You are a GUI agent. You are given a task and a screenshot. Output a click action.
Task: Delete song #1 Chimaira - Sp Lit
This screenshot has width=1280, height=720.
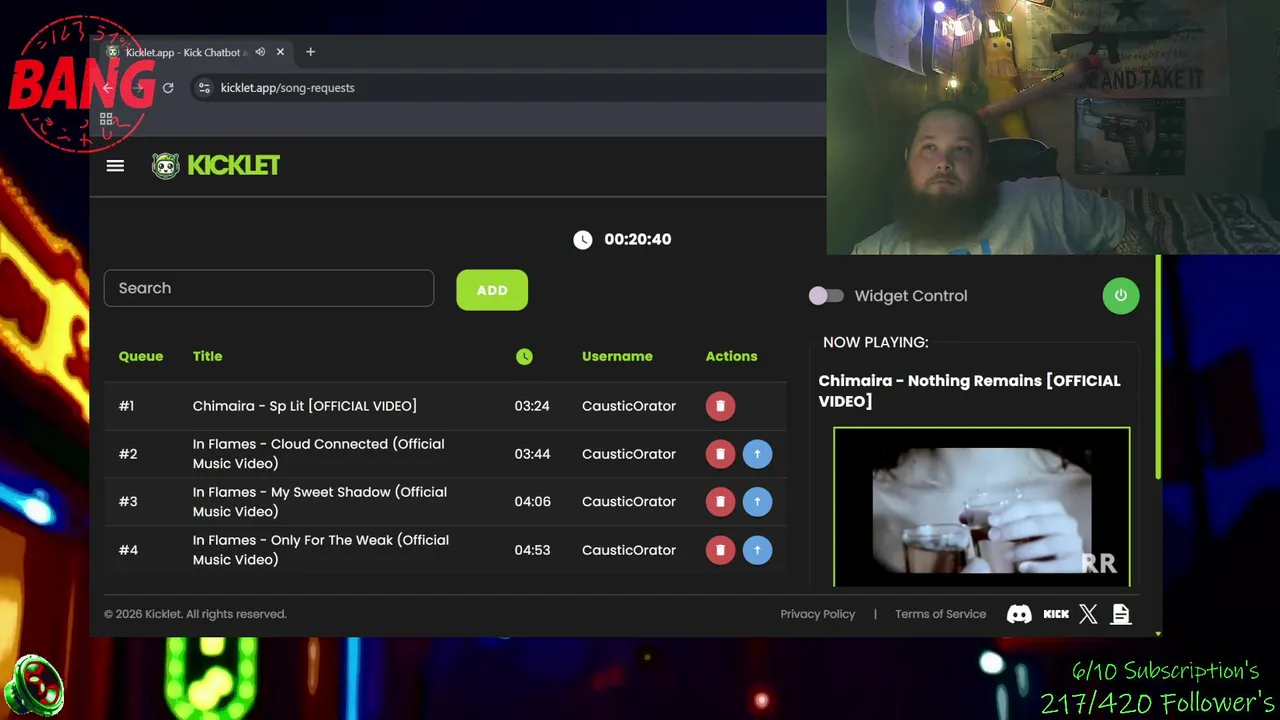pos(720,406)
